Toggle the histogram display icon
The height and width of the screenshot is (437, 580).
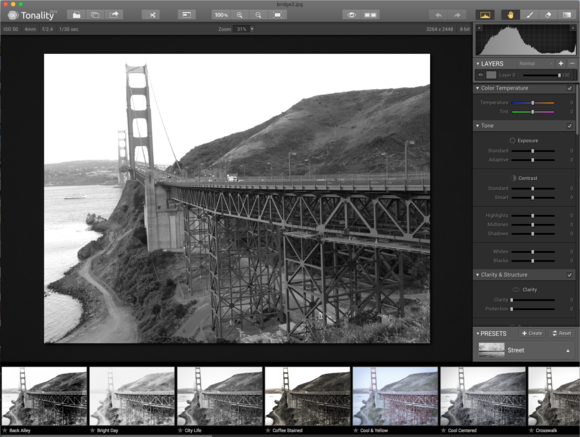tap(485, 15)
